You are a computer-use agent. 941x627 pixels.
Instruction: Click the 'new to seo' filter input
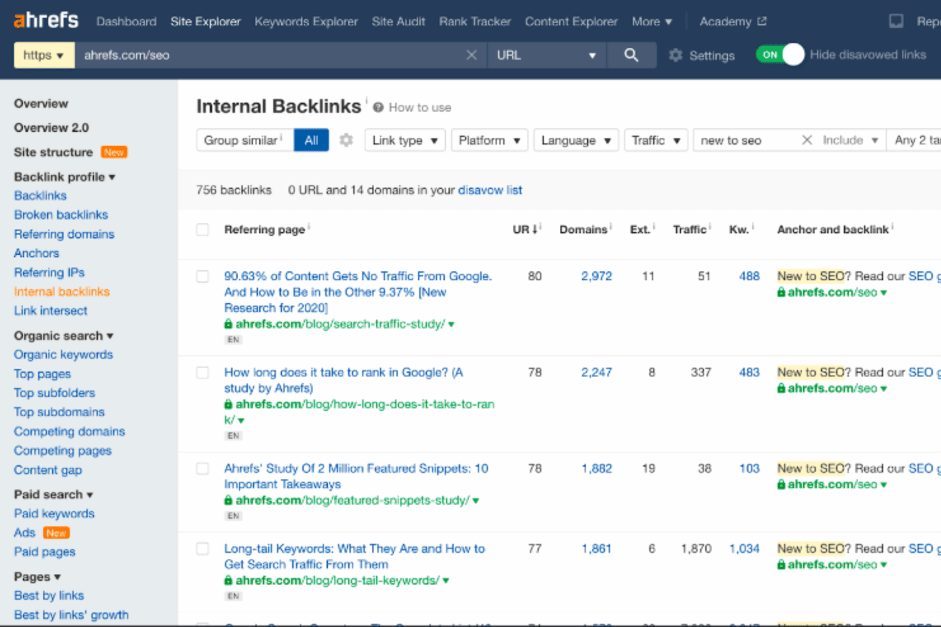(748, 140)
